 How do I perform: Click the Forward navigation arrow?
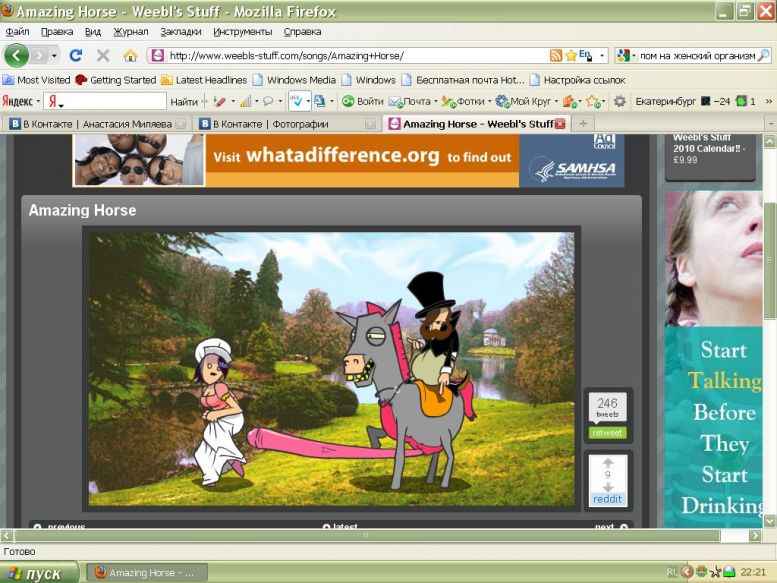tap(40, 55)
